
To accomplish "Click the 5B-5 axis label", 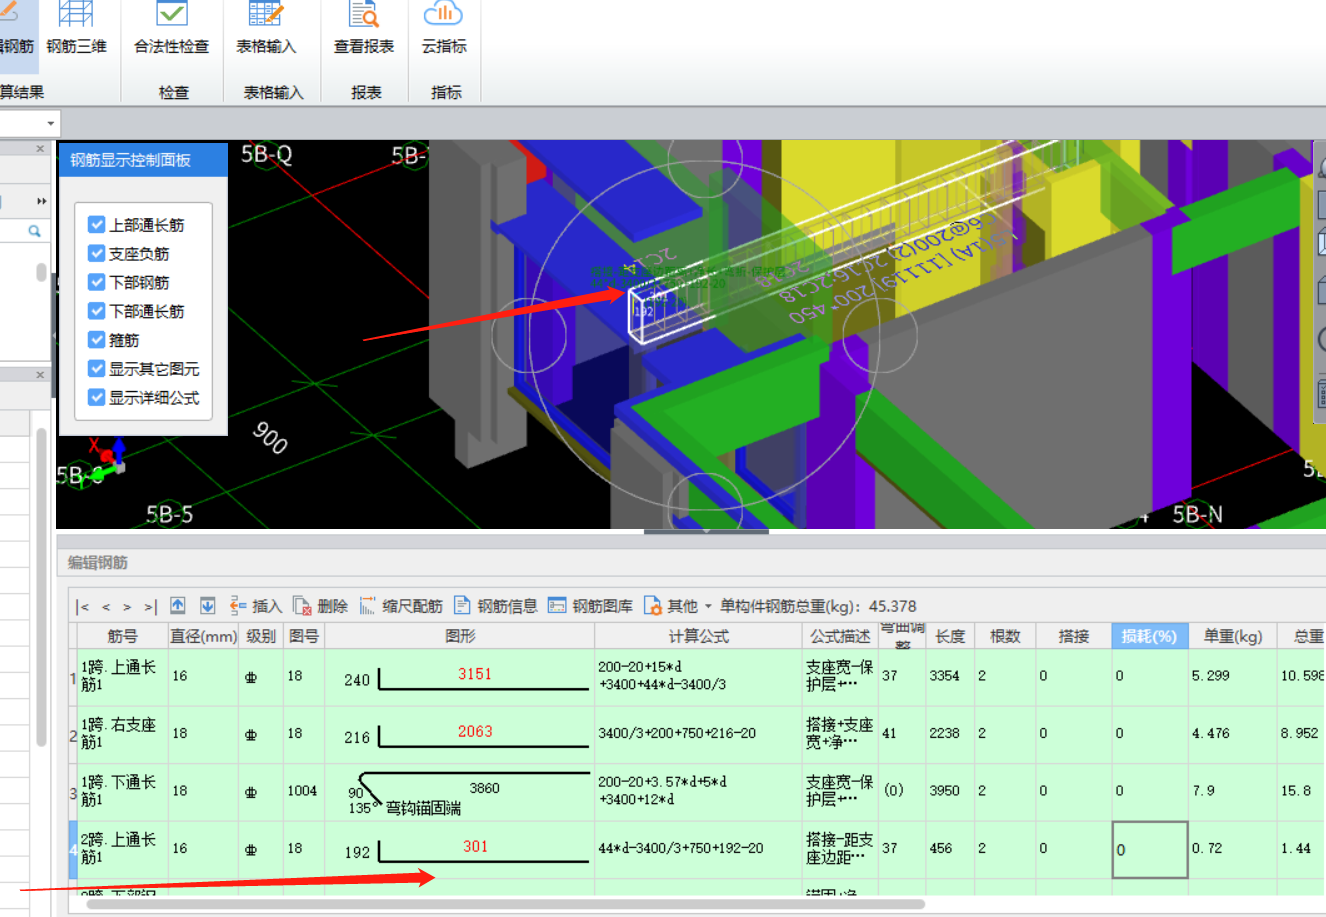I will coord(169,514).
